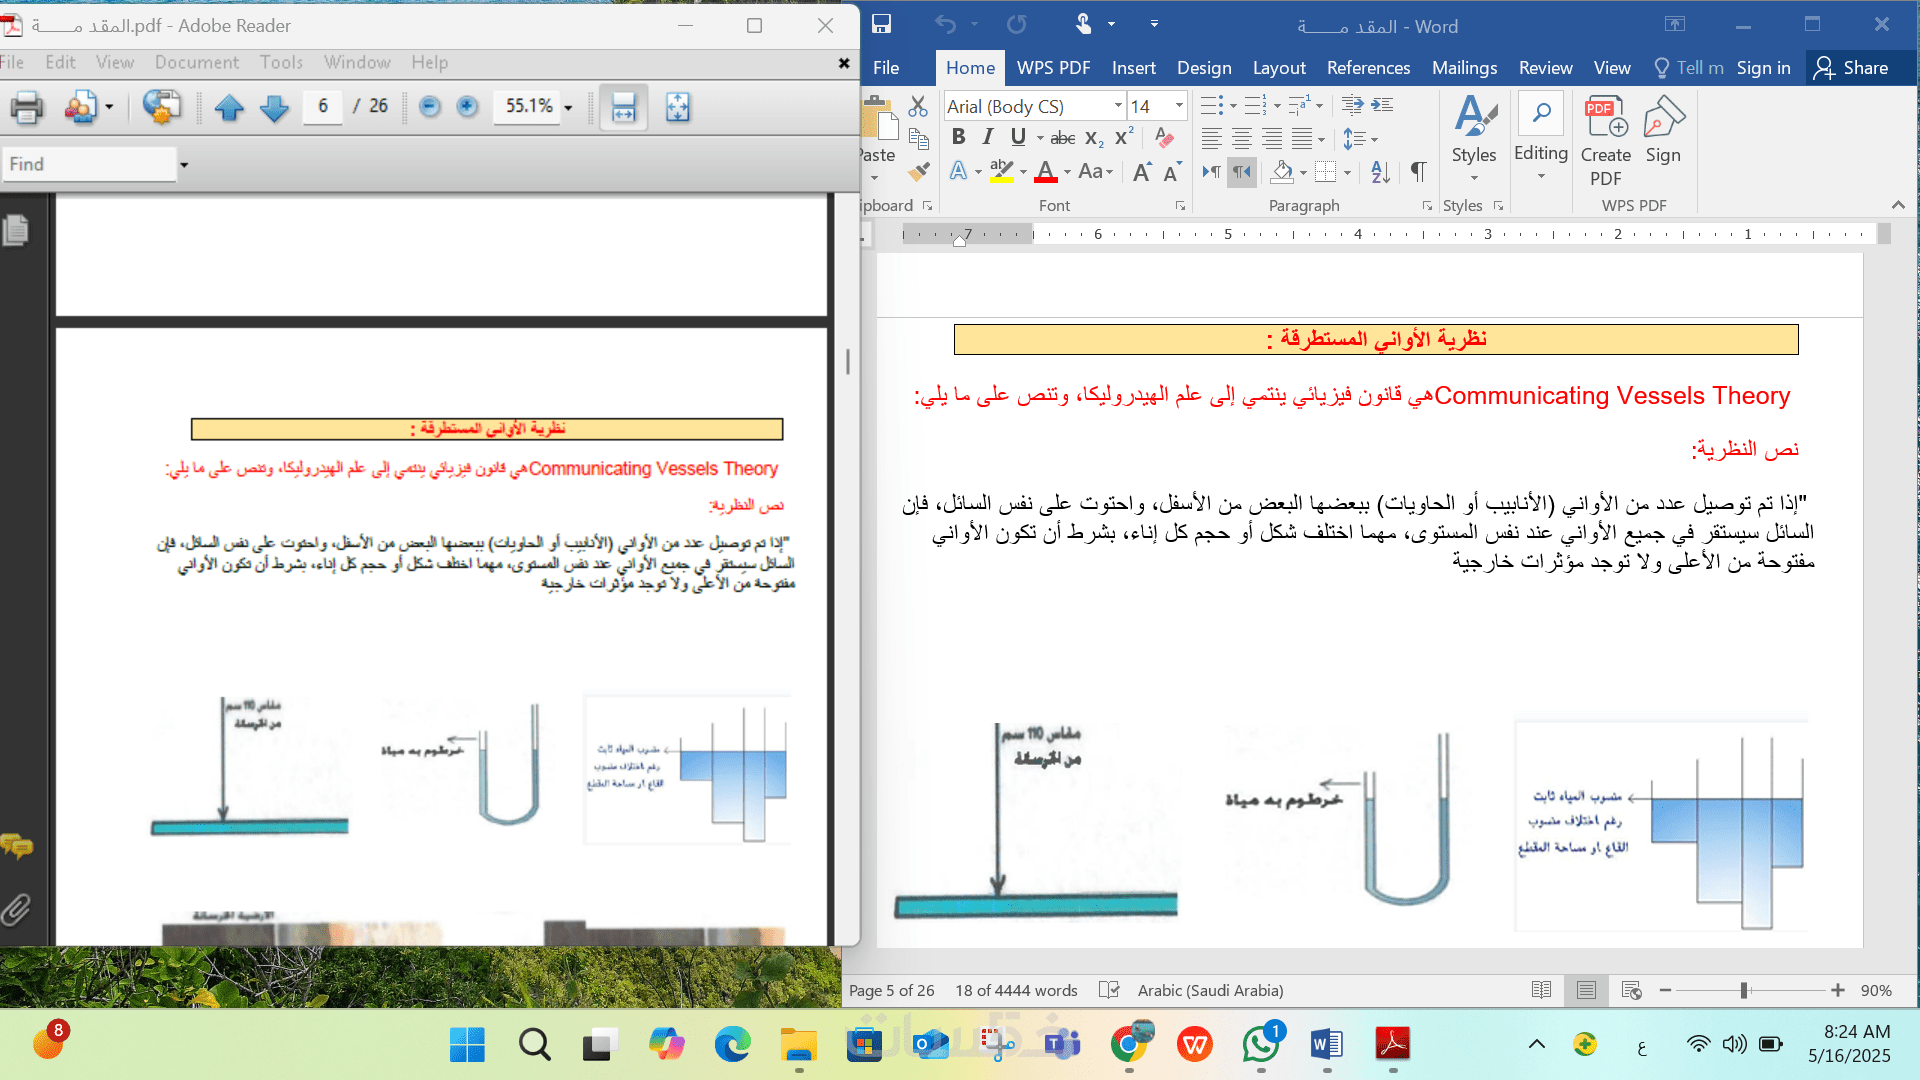Go to next page in Adobe Reader

pyautogui.click(x=274, y=107)
